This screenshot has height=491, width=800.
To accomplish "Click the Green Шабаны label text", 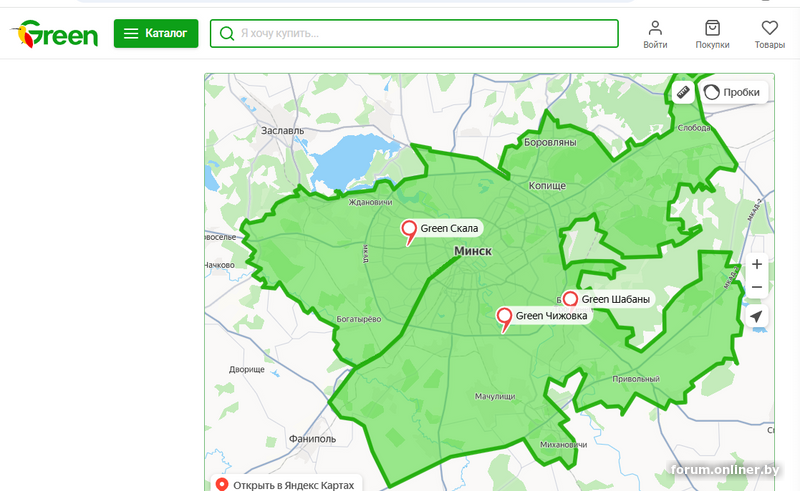I will pyautogui.click(x=615, y=299).
